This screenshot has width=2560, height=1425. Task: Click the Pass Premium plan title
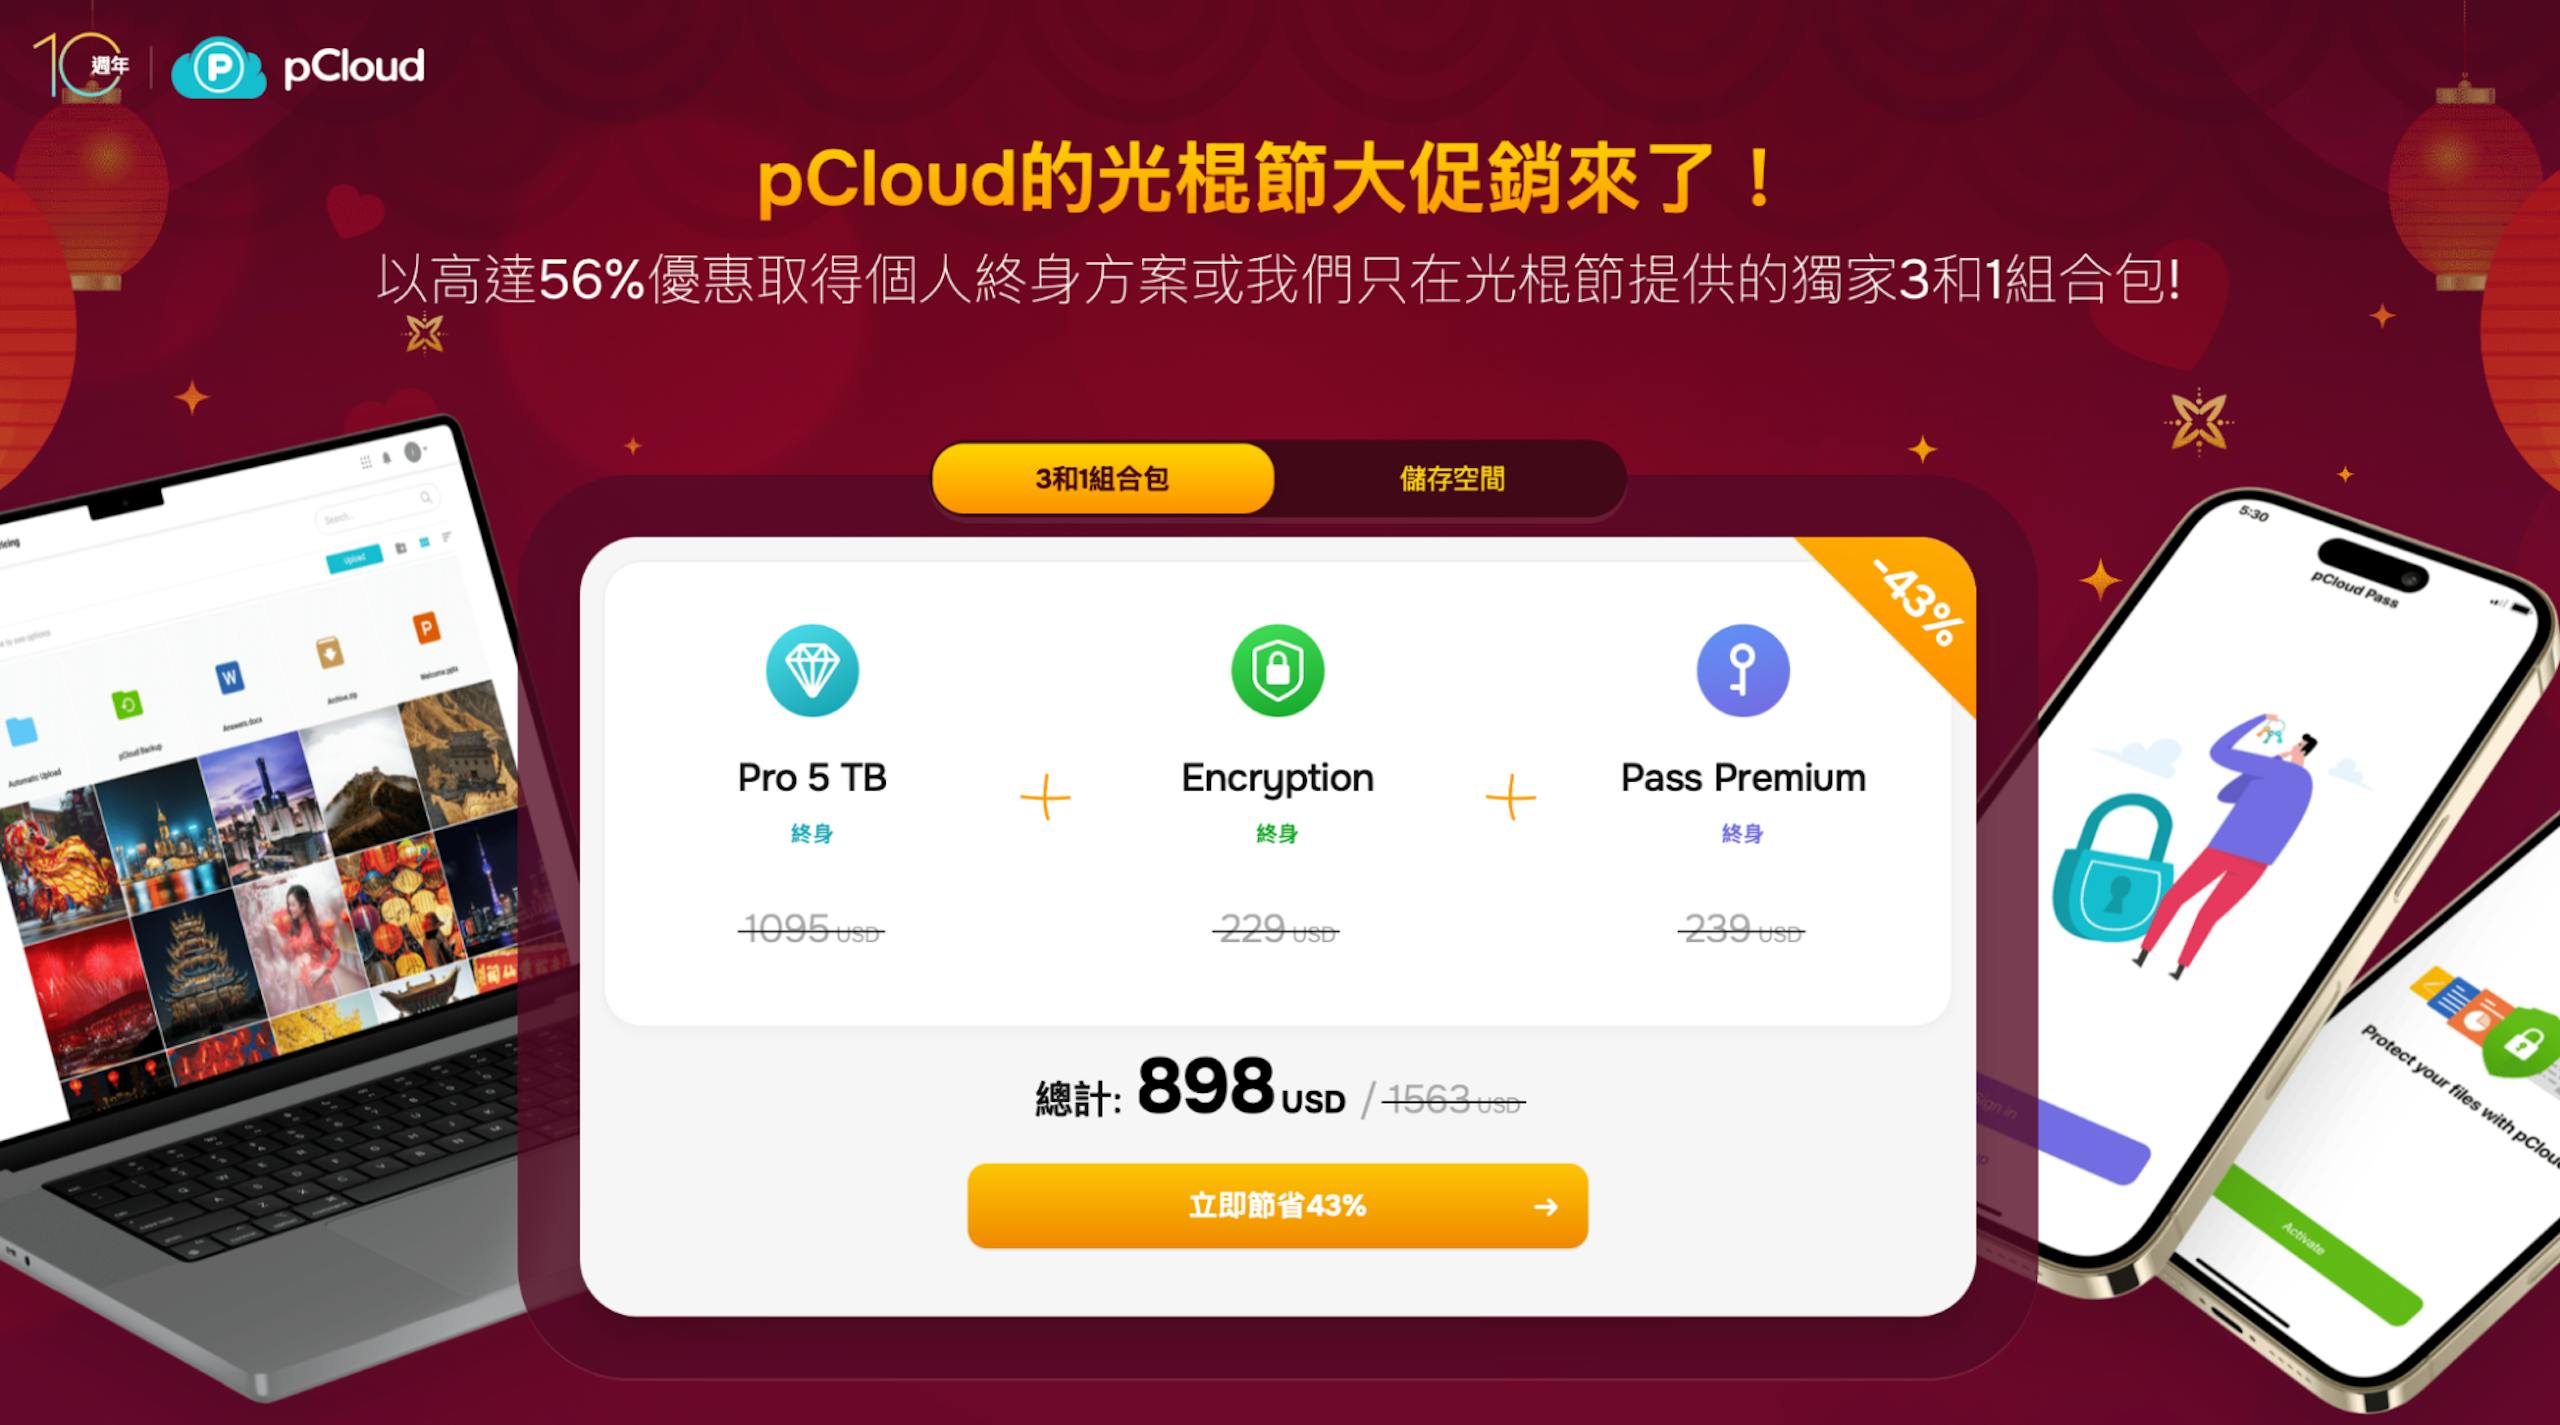click(1743, 777)
